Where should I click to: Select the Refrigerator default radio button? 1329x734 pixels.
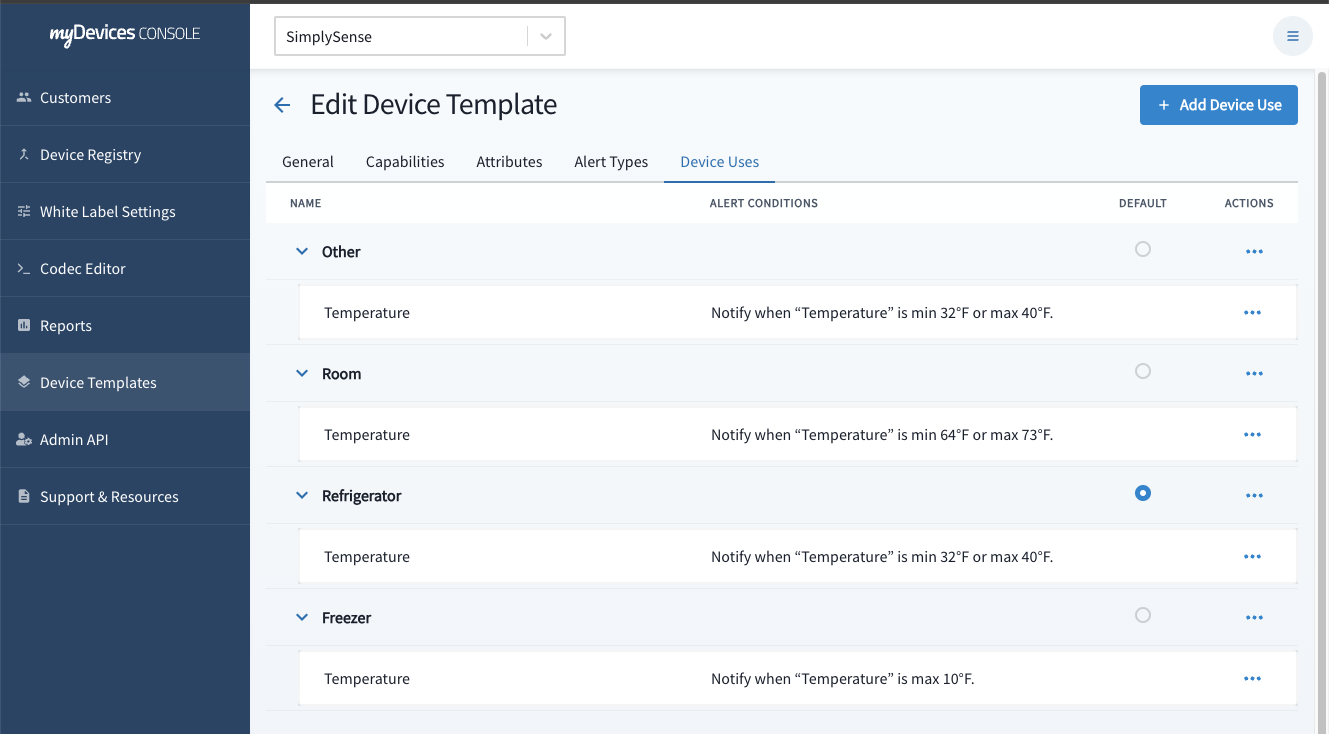[1142, 493]
